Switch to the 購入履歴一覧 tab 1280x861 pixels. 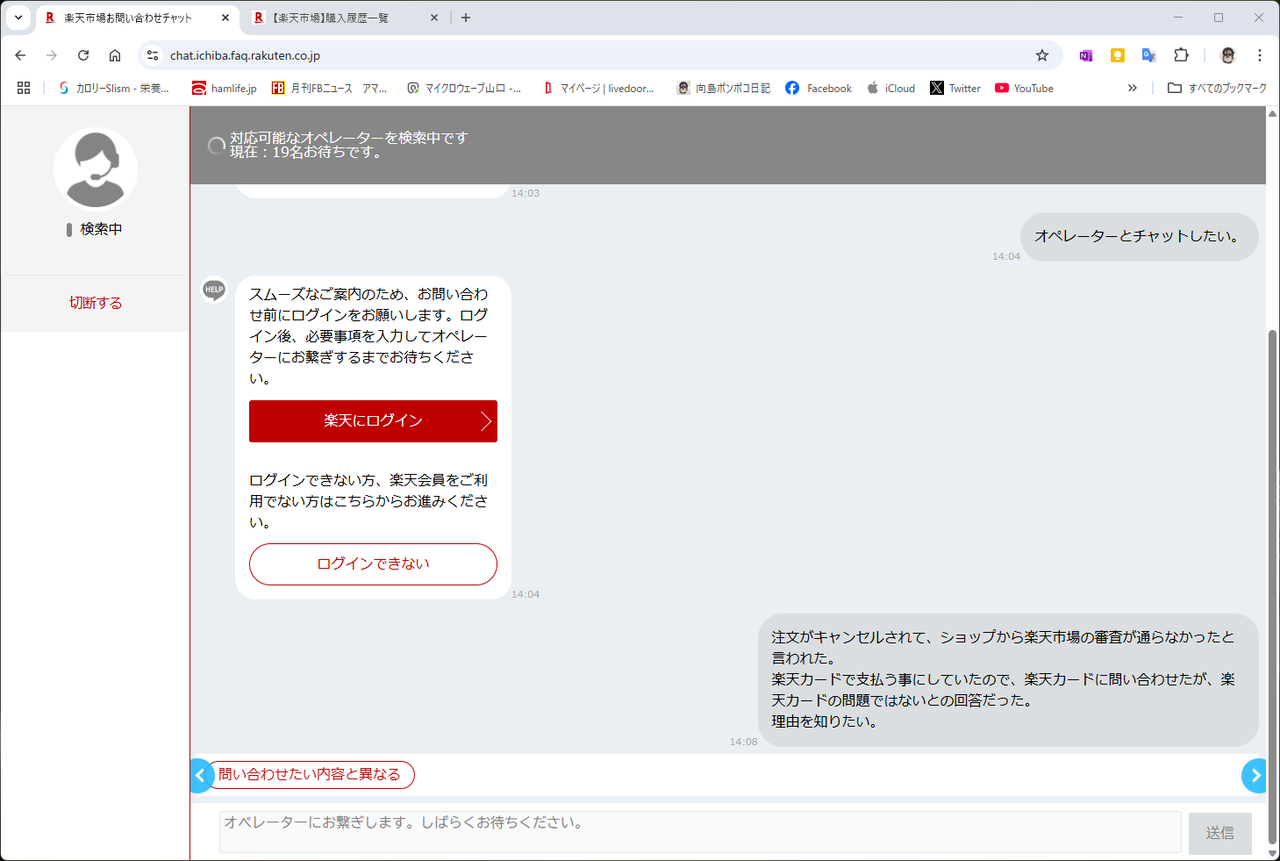pyautogui.click(x=345, y=18)
